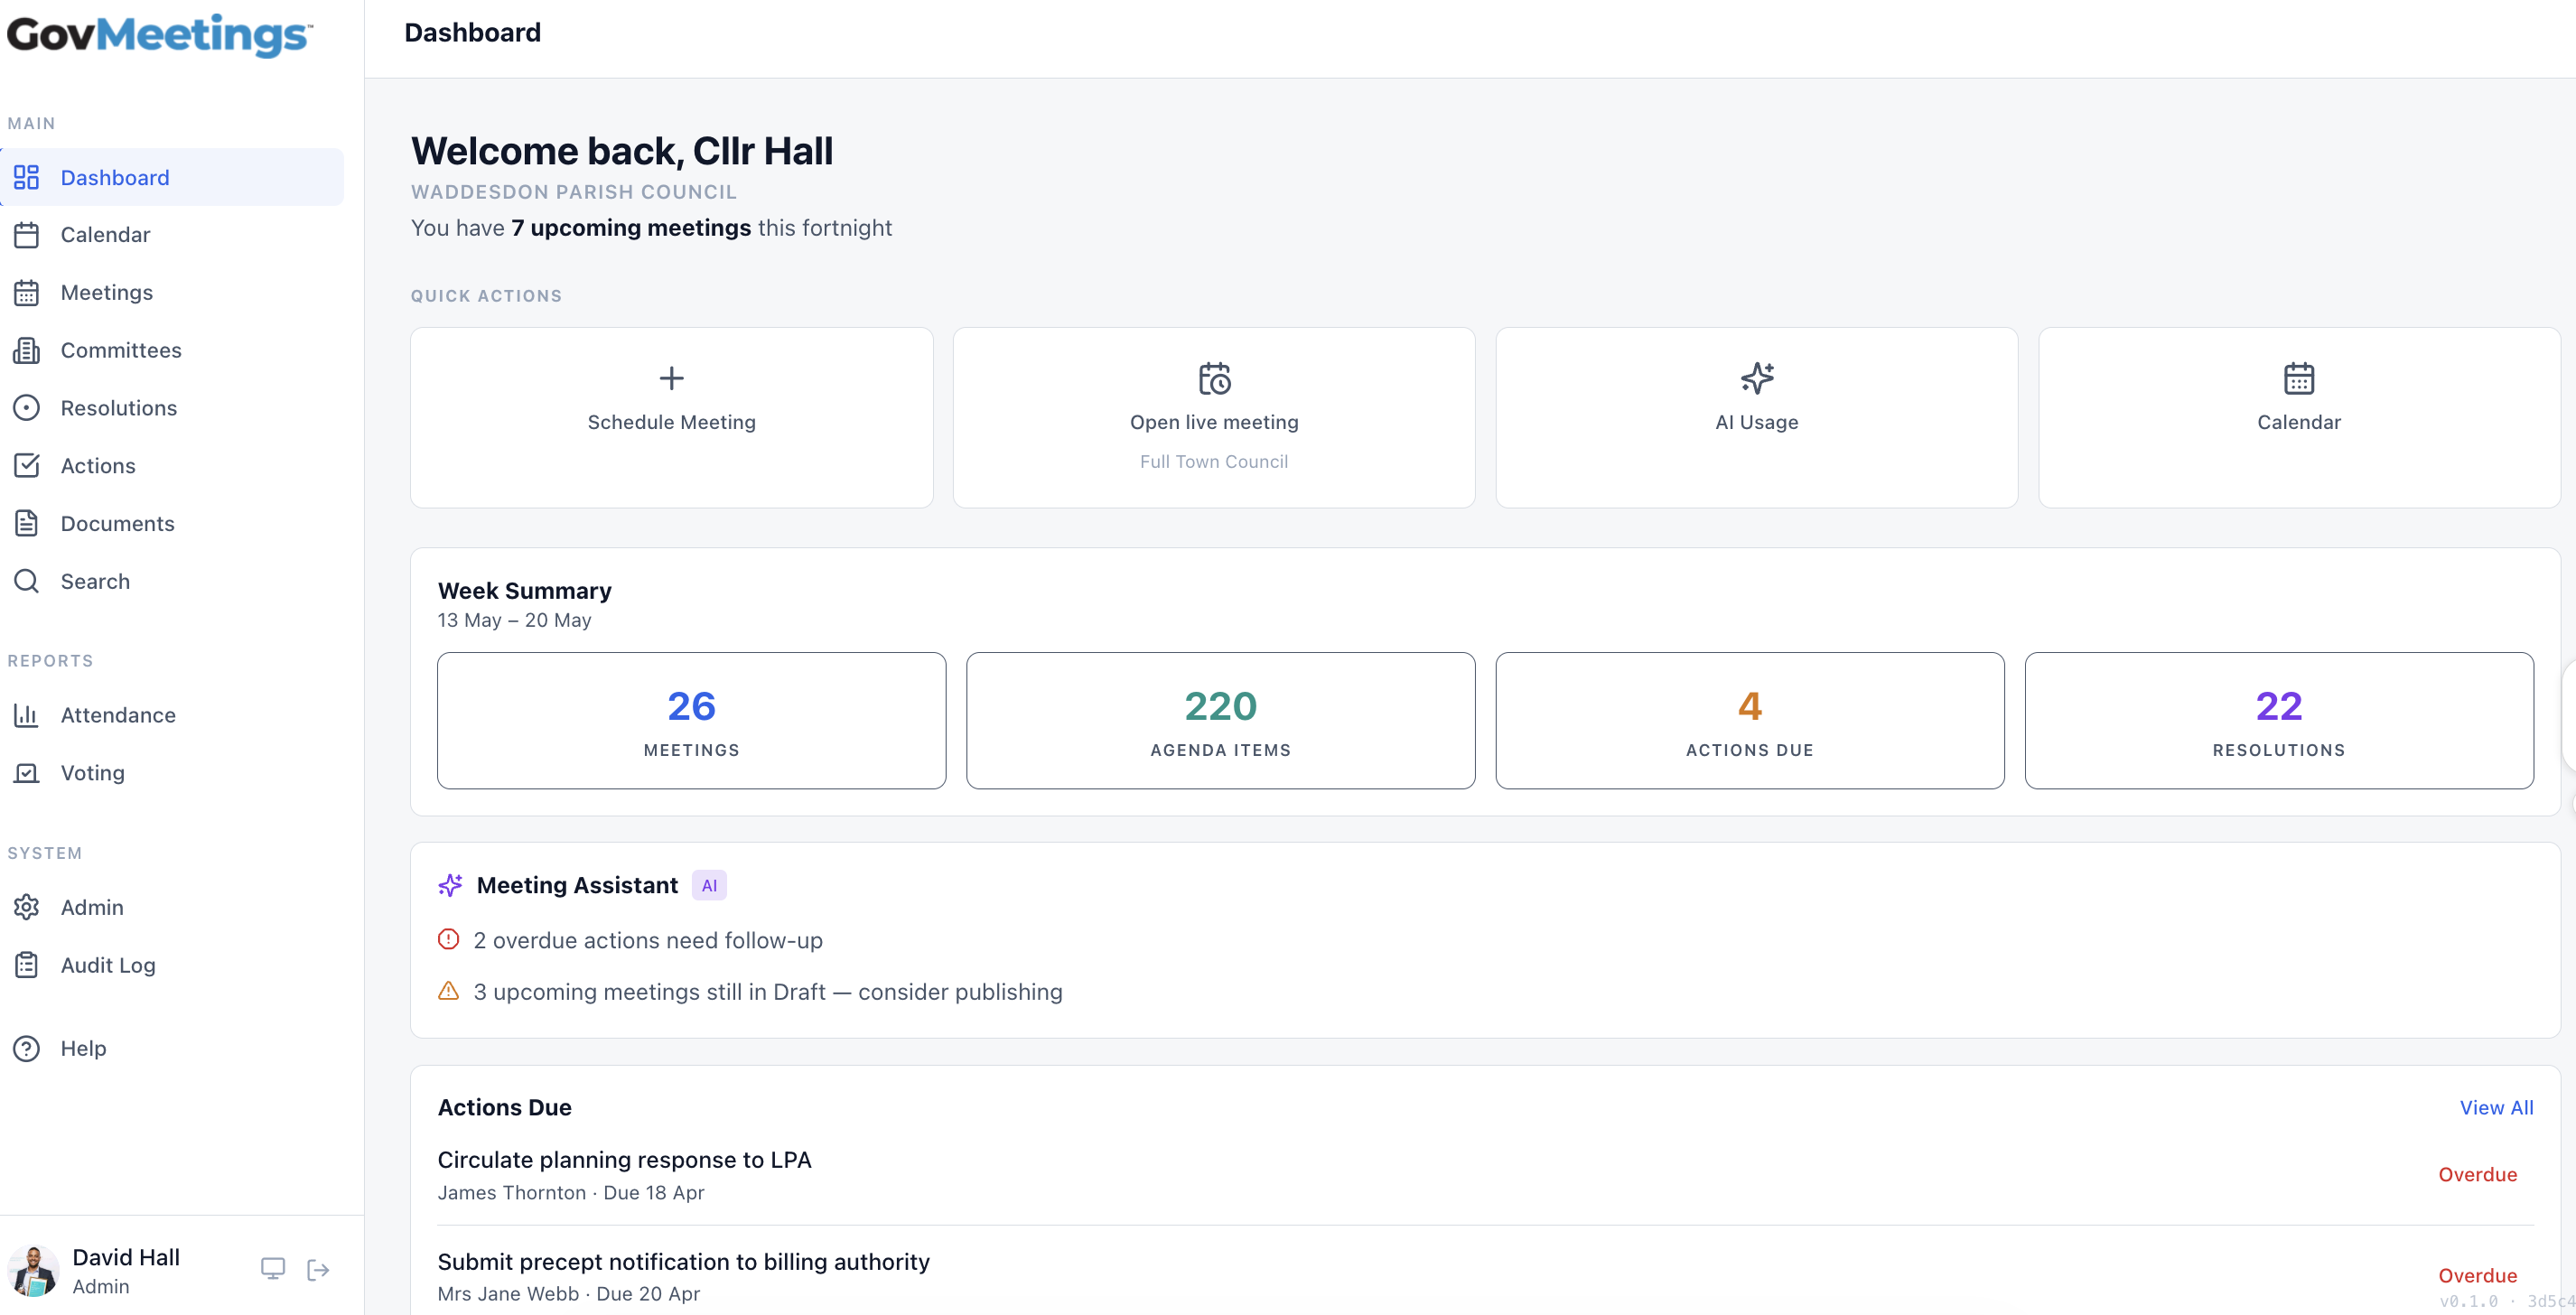
Task: Click the Audit Log clipboard icon
Action: [x=26, y=965]
